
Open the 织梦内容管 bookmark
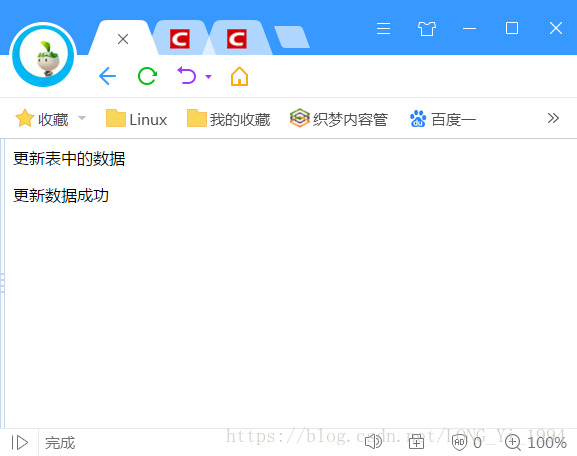click(x=339, y=119)
